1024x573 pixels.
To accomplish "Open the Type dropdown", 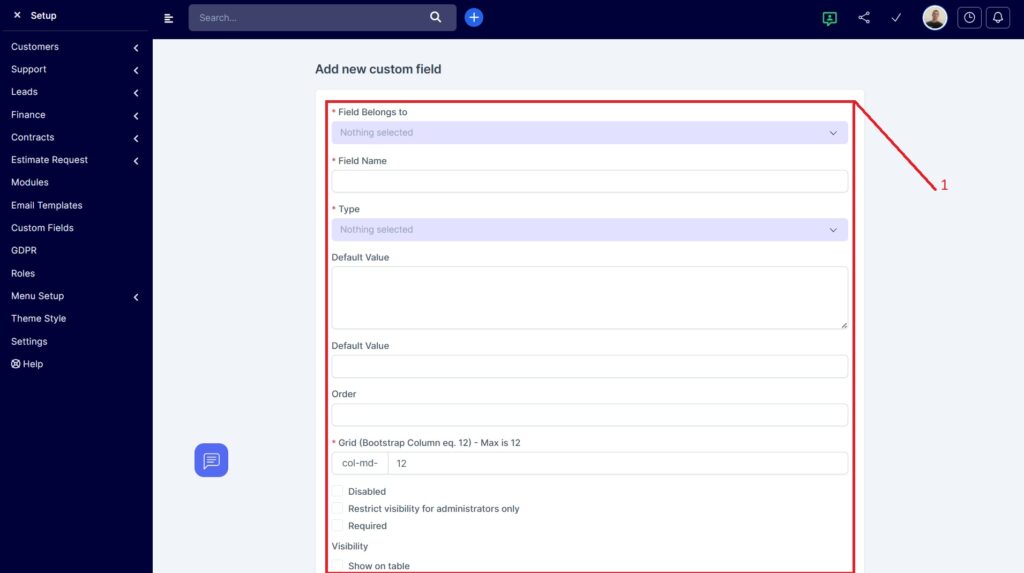I will click(x=589, y=230).
